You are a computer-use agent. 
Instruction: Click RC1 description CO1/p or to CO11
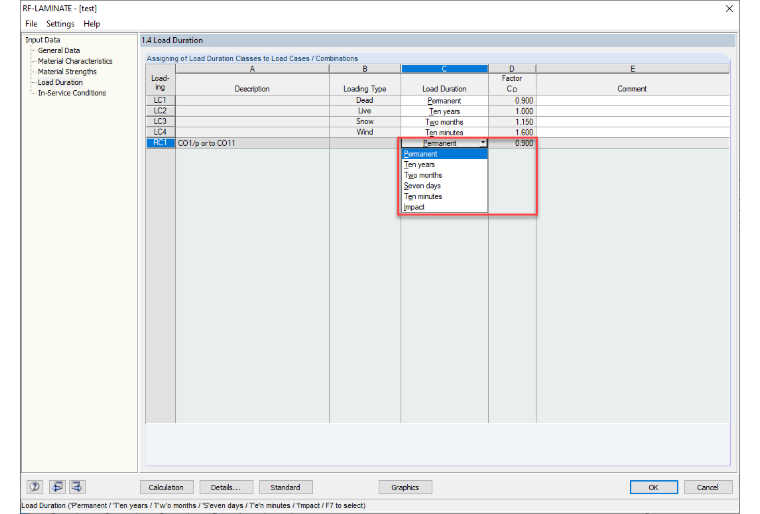(x=252, y=143)
